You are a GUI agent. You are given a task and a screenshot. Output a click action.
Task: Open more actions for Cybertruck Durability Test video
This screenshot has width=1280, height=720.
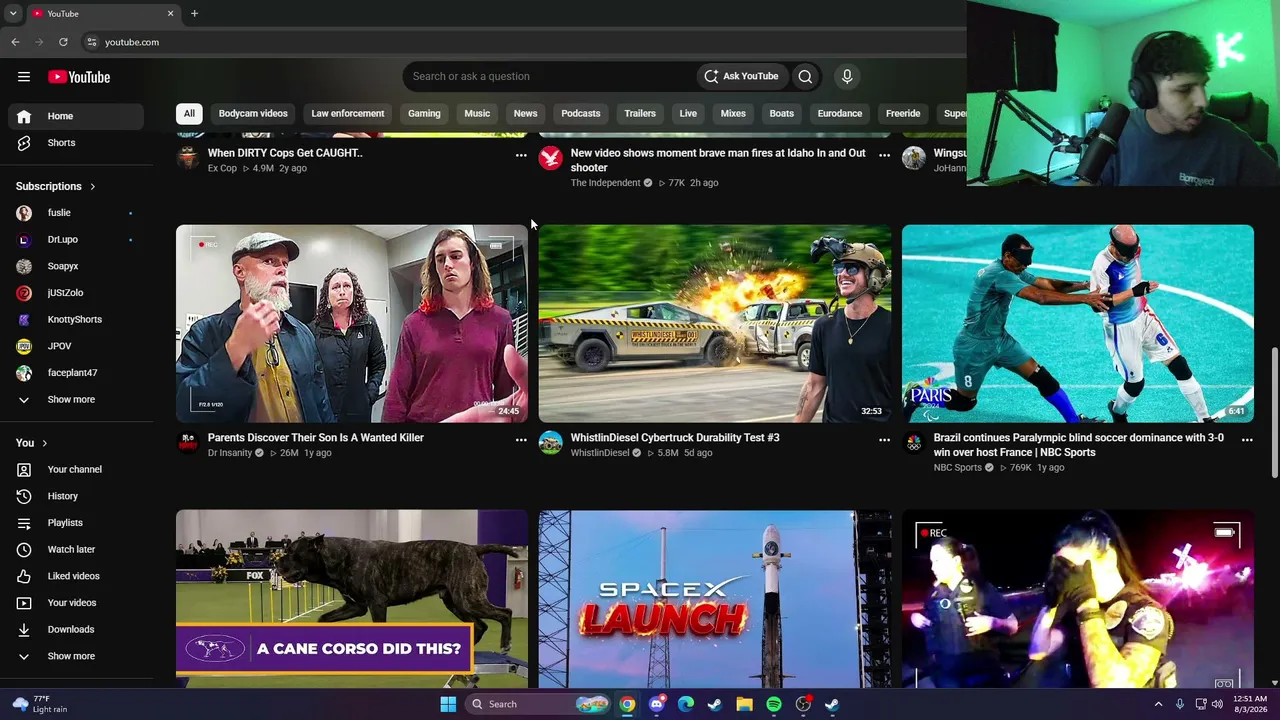884,440
